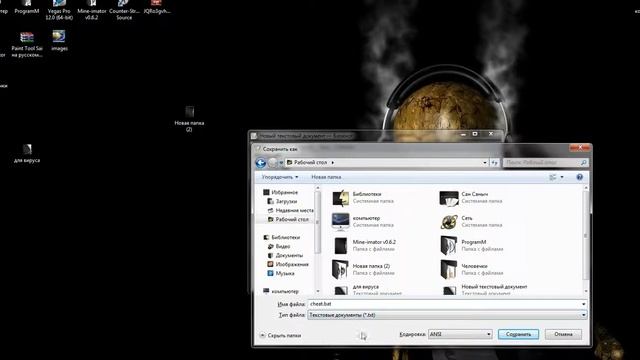The height and width of the screenshot is (360, 640).
Task: Select the Paint Tool Sai desktop icon
Action: (27, 45)
